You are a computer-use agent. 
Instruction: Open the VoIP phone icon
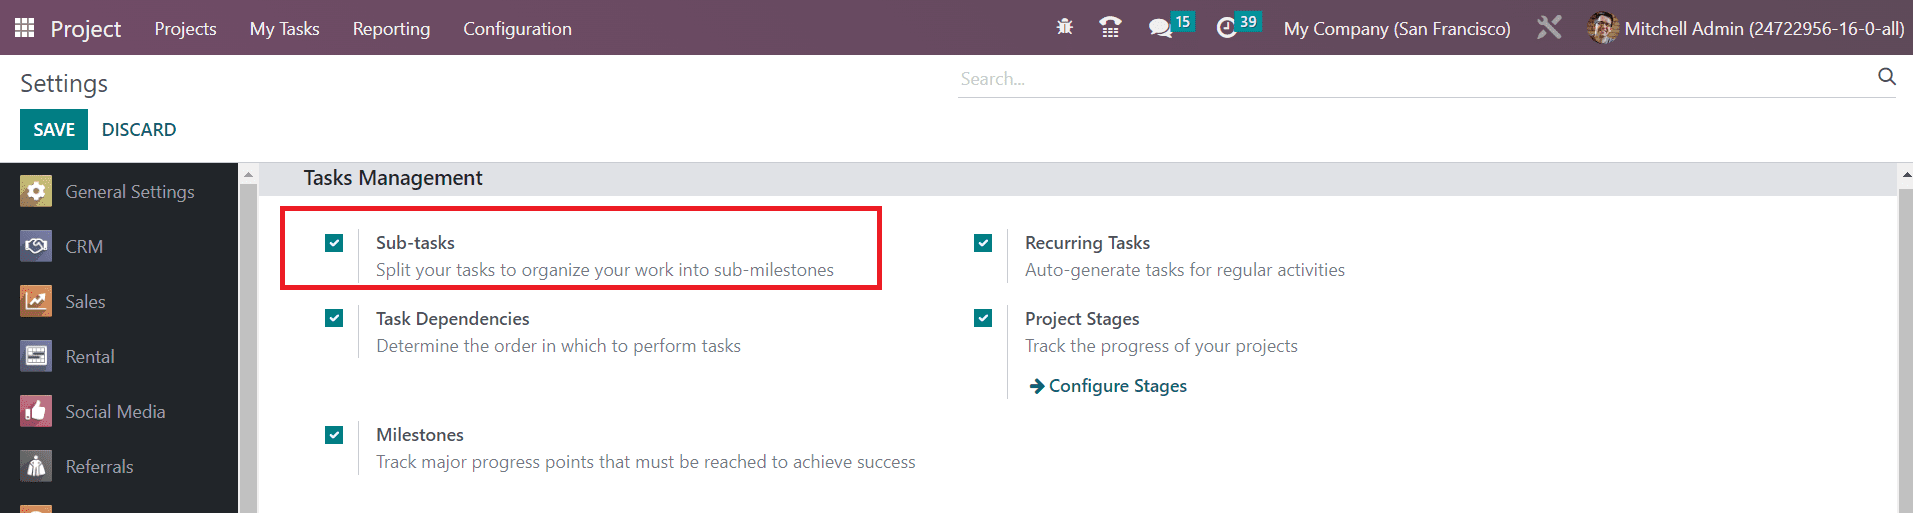[1110, 27]
